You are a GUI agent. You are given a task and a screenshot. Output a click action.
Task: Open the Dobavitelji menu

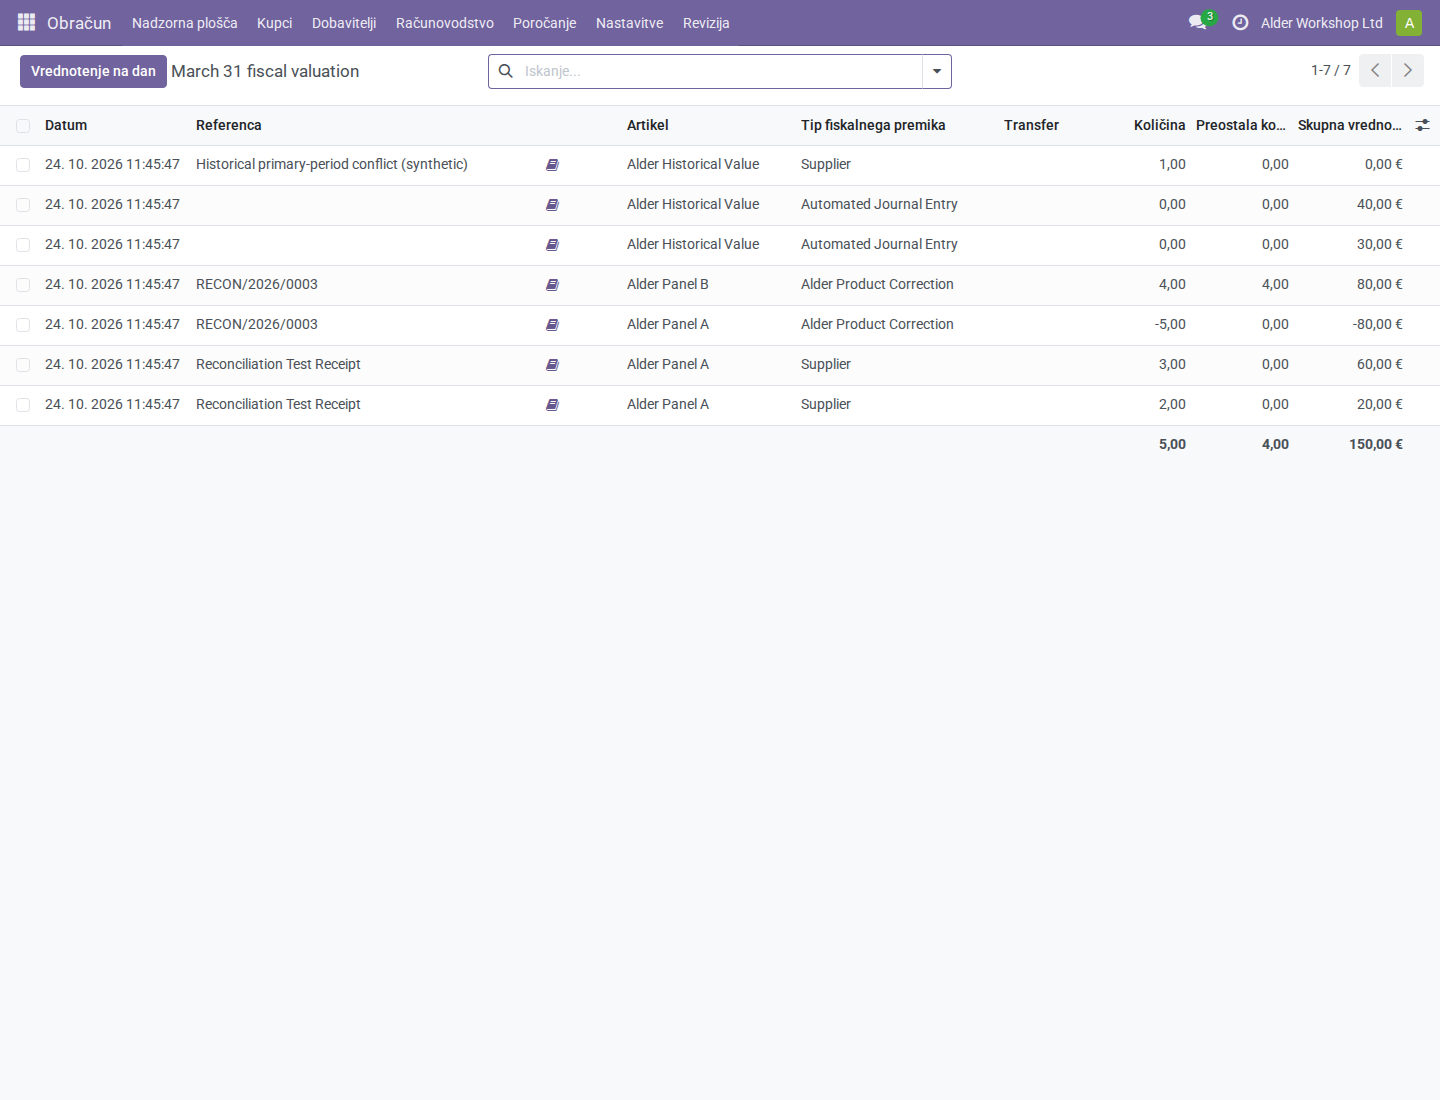[x=344, y=23]
